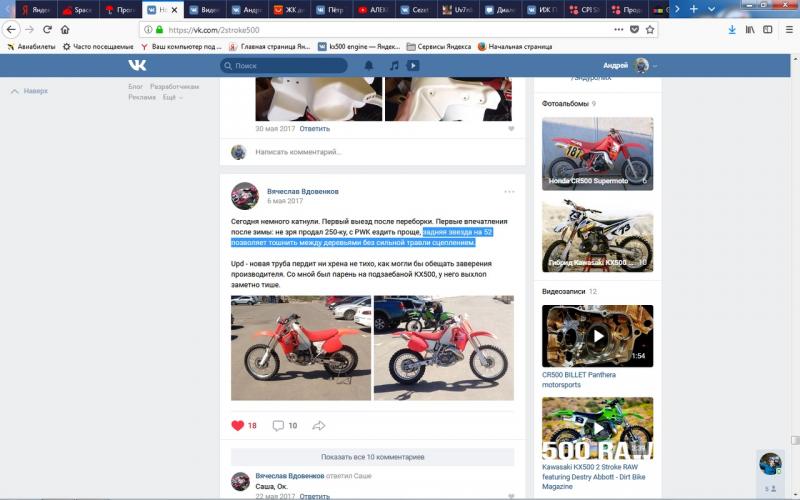The width and height of the screenshot is (800, 500).
Task: Share the post with the arrow icon
Action: click(x=319, y=426)
